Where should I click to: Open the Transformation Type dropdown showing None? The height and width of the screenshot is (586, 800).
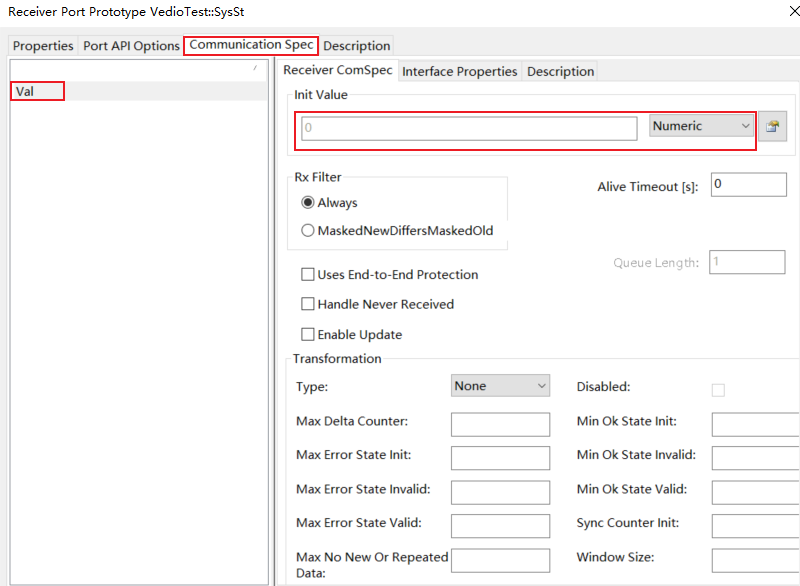pos(500,385)
